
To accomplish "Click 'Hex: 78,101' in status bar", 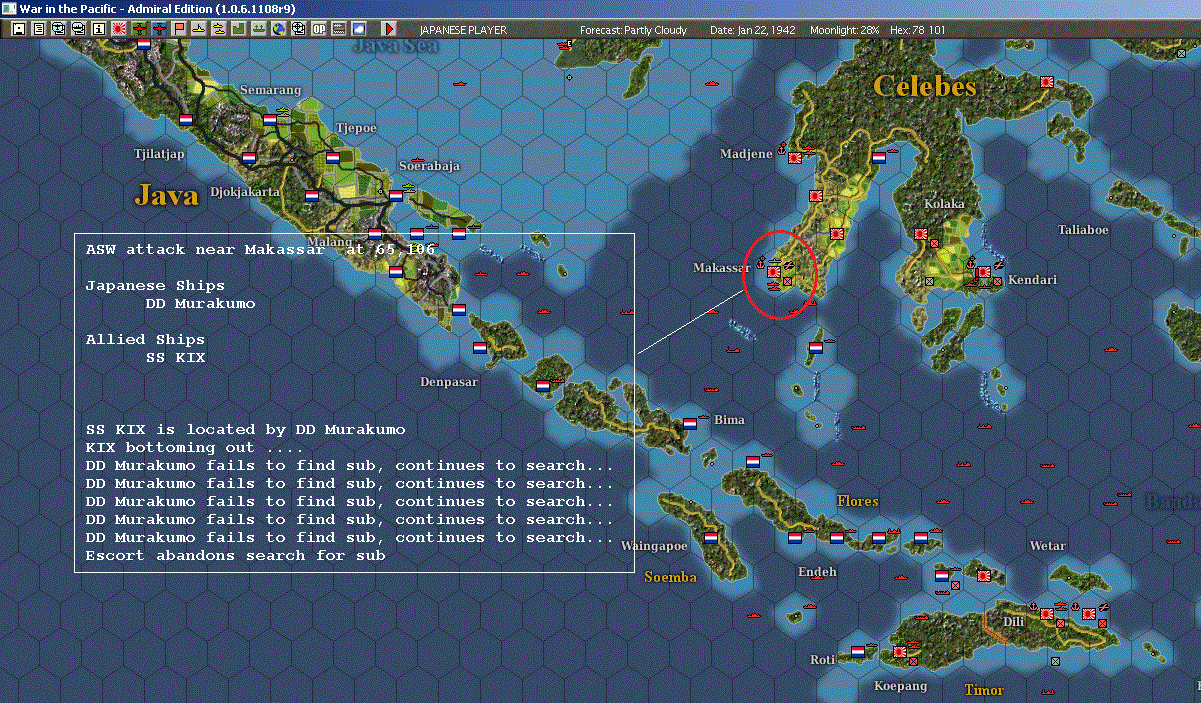I will [x=917, y=30].
